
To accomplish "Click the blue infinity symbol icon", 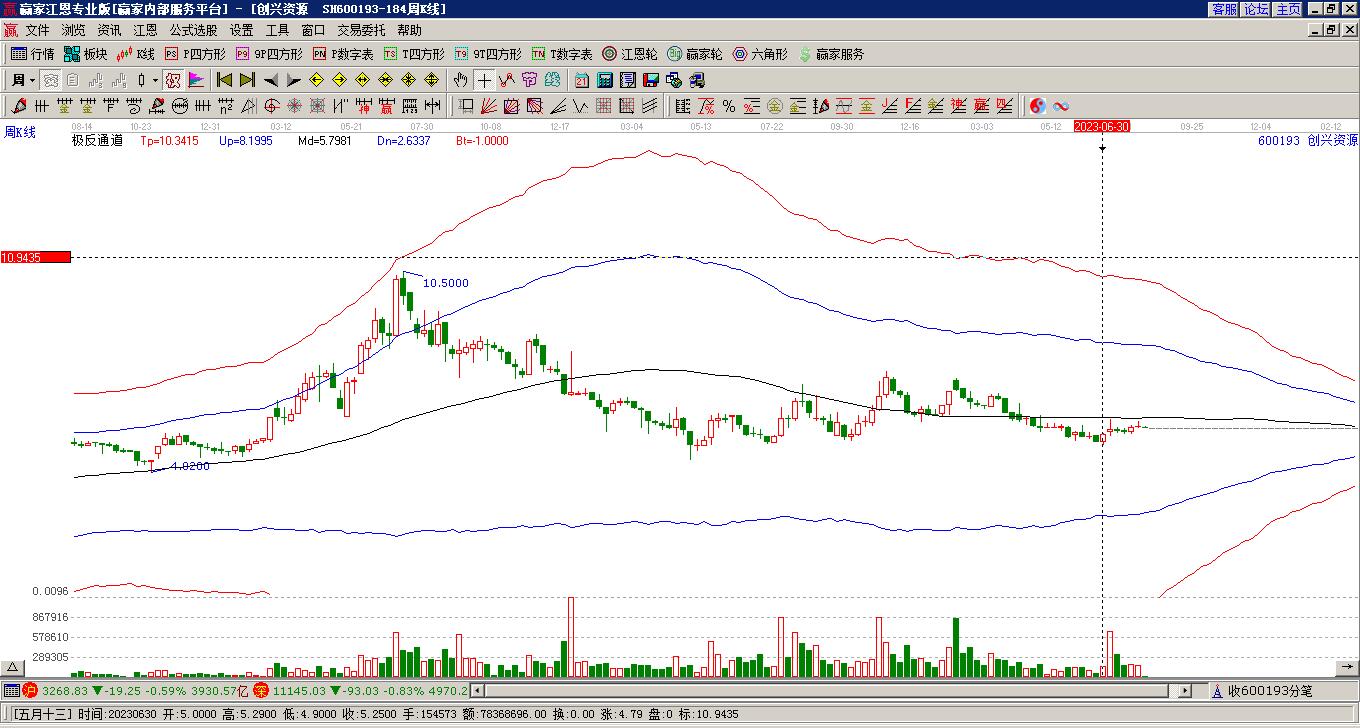I will [x=1061, y=106].
